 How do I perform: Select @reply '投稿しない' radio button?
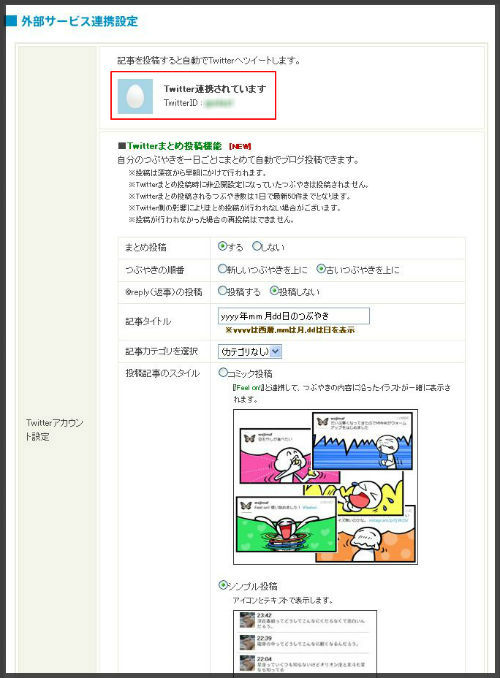coord(274,291)
